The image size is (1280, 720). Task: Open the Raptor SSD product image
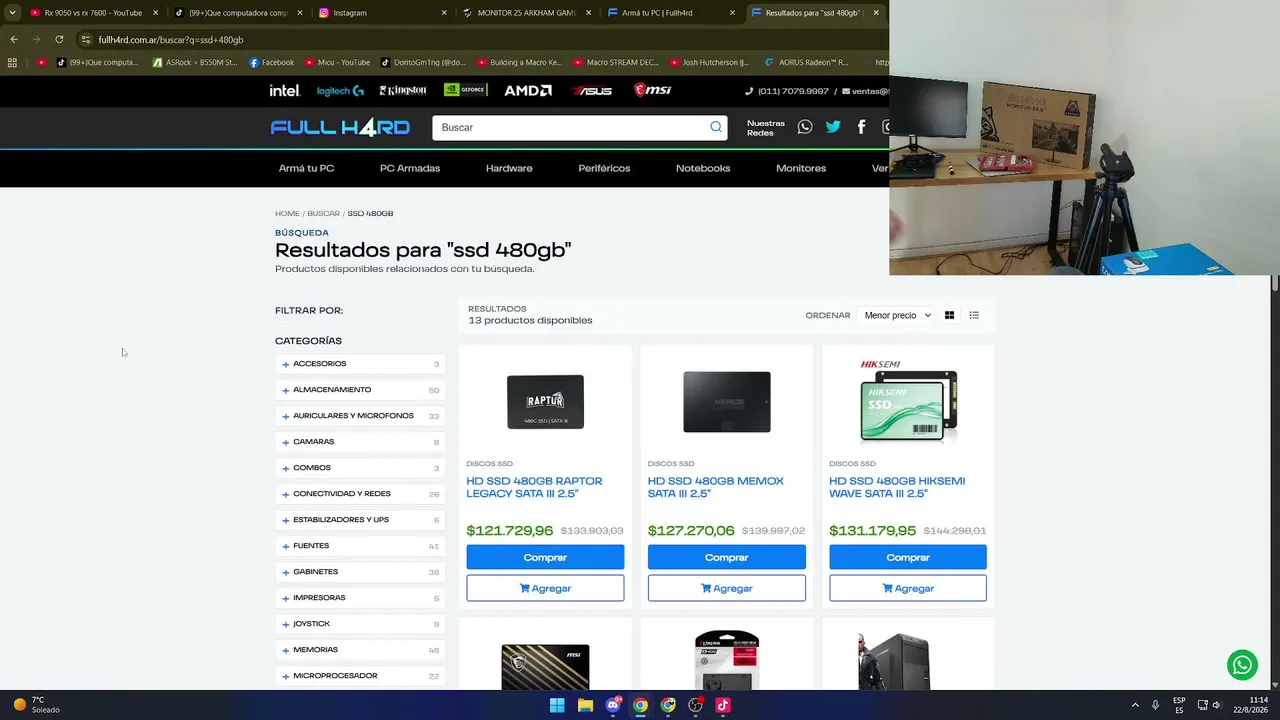[545, 402]
